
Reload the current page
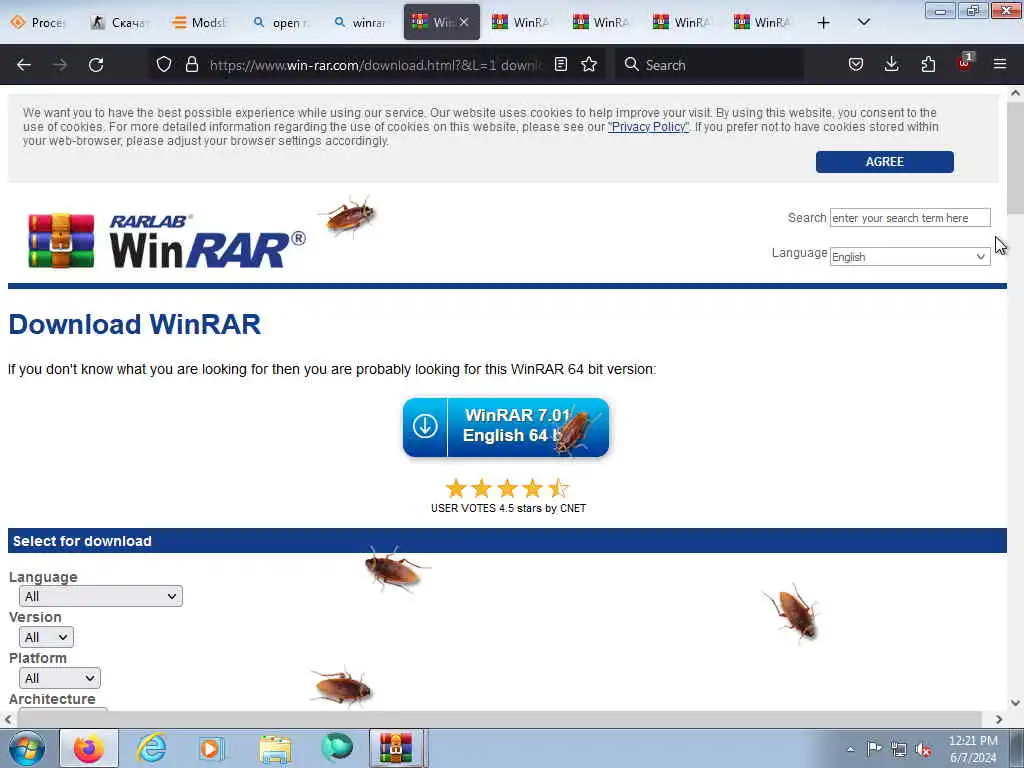[x=96, y=65]
